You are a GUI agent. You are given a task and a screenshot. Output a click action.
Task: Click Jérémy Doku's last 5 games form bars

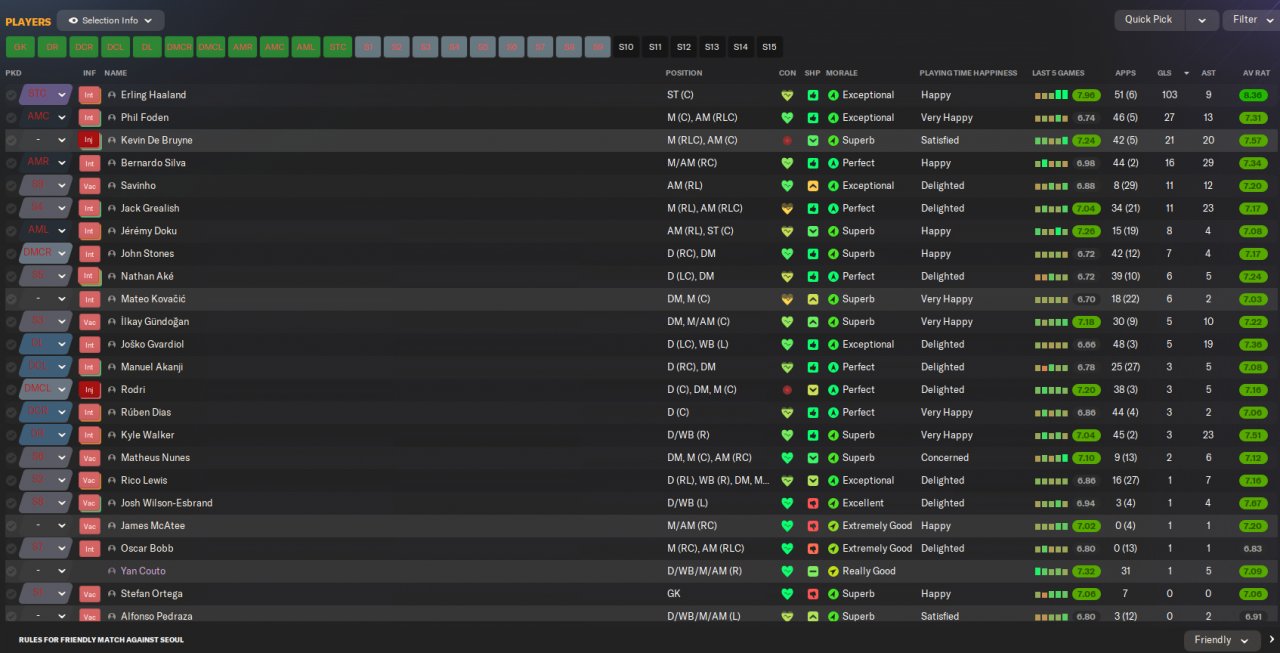[x=1052, y=231]
